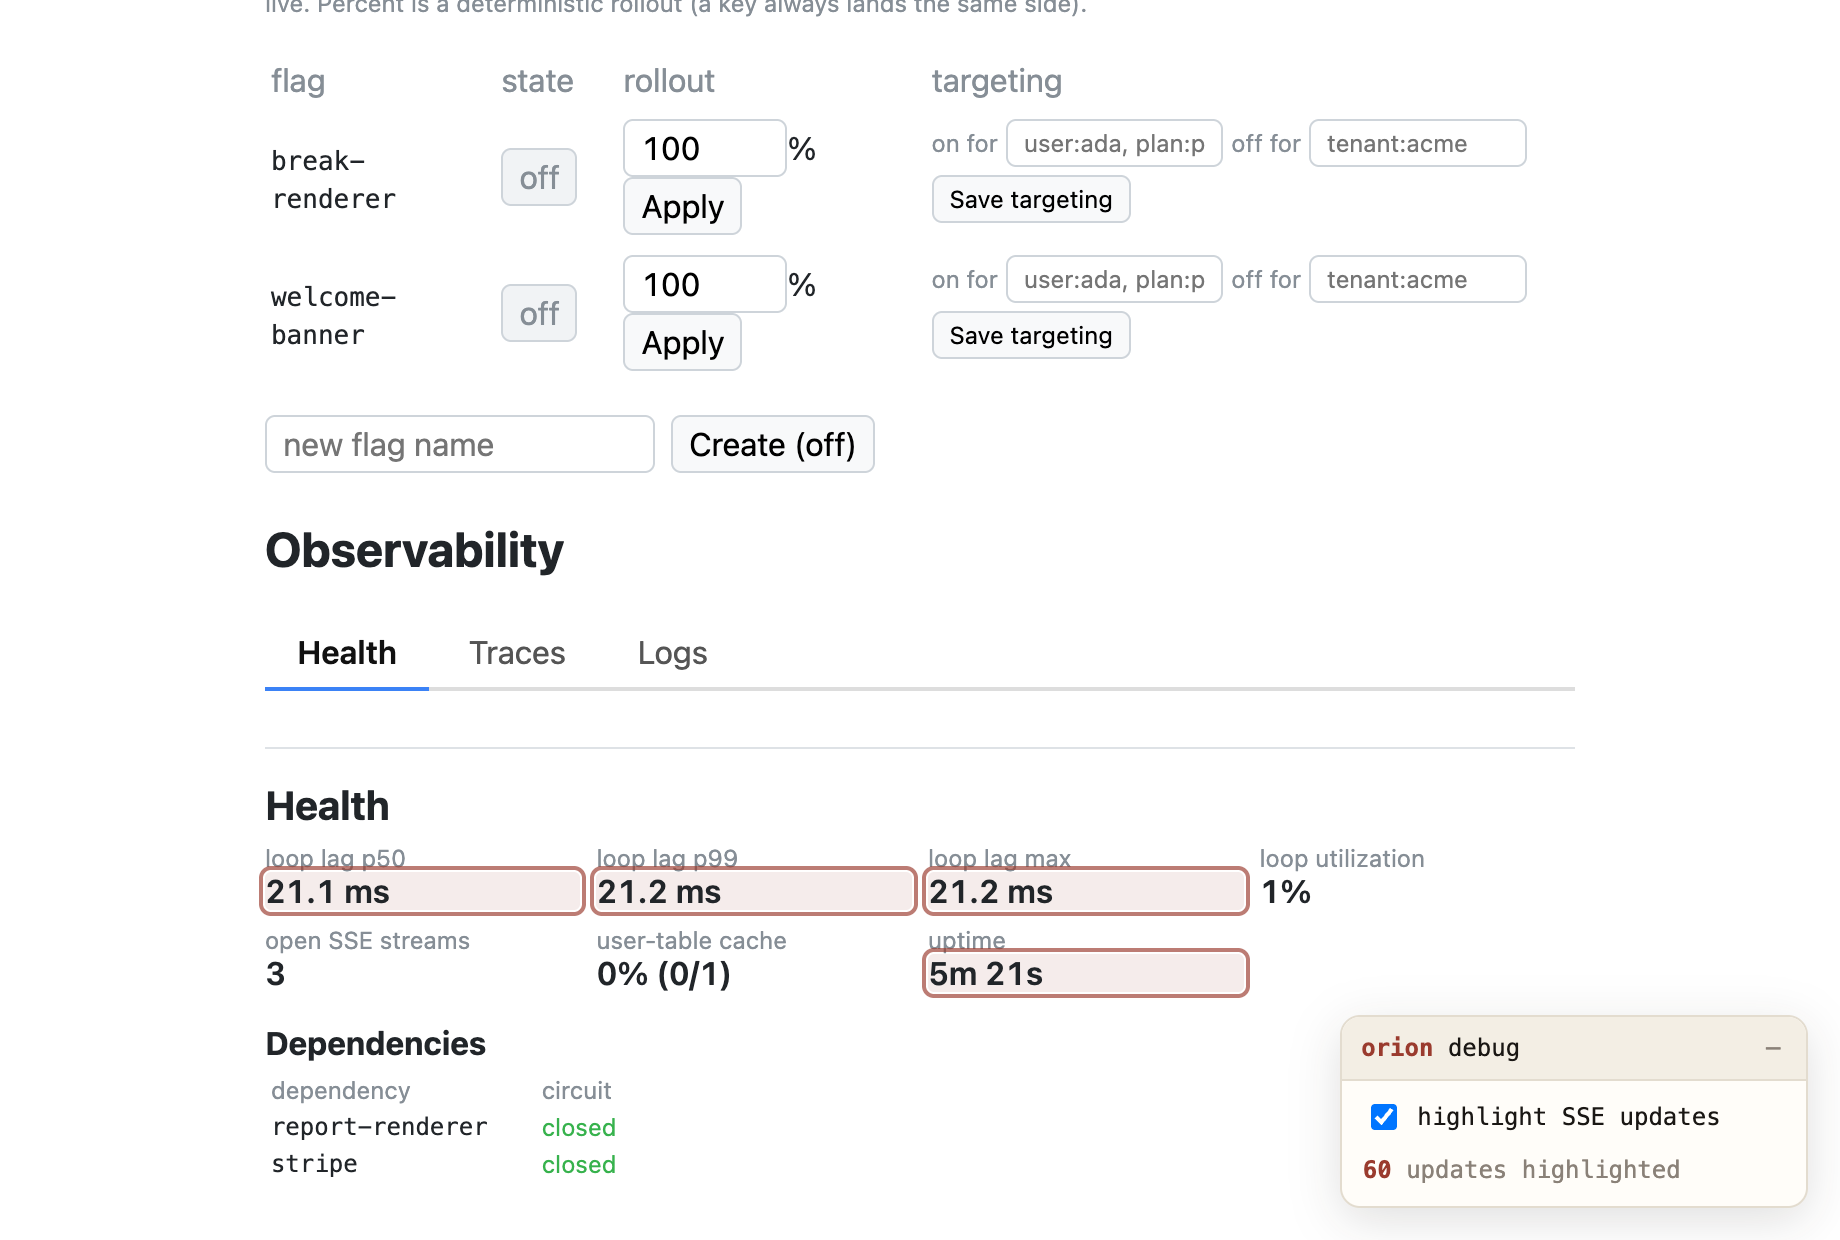Image resolution: width=1840 pixels, height=1240 pixels.
Task: Click the break-renderer flag name
Action: [x=334, y=180]
